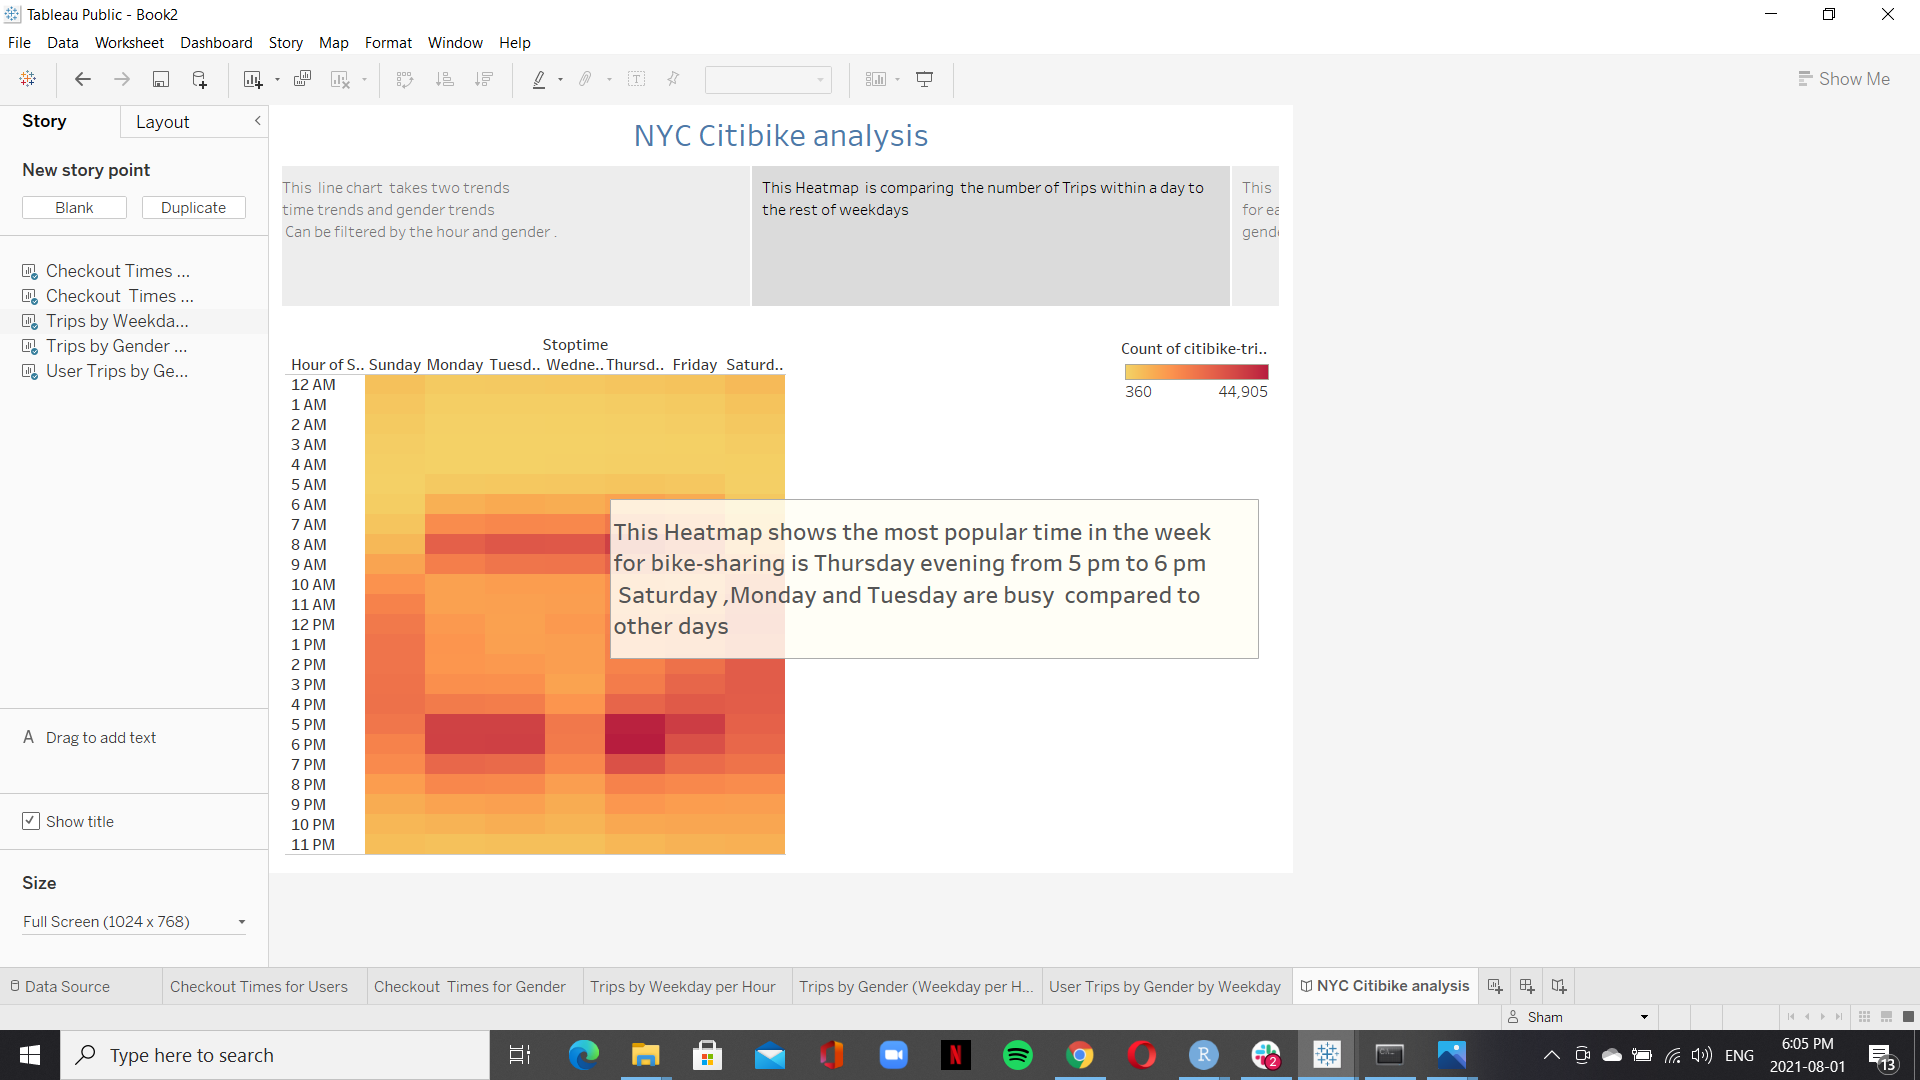
Task: Click the New Worksheet toolbar icon
Action: point(253,79)
